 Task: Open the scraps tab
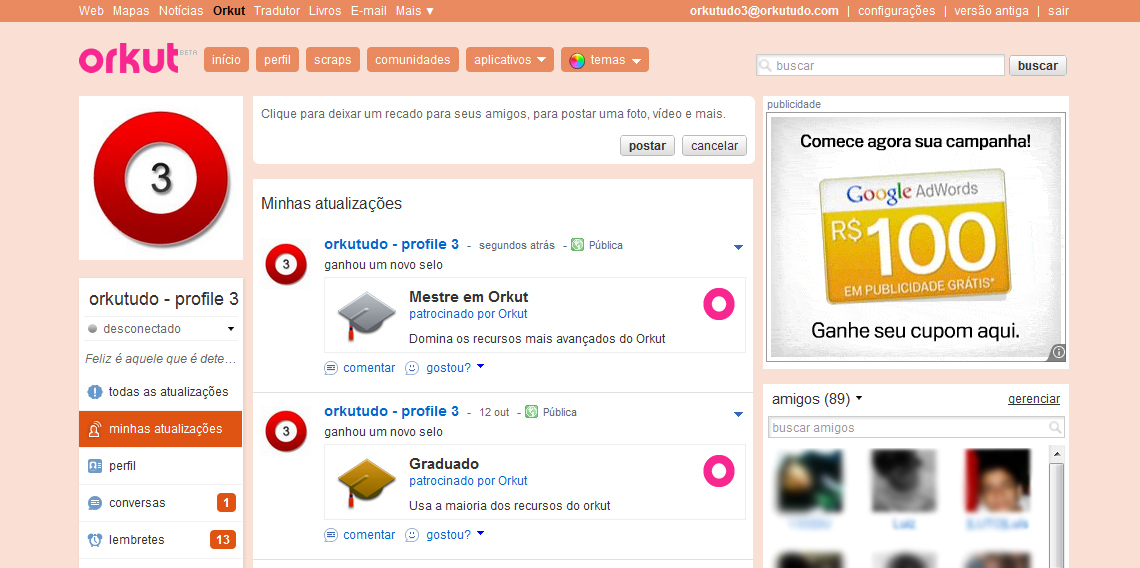[333, 60]
